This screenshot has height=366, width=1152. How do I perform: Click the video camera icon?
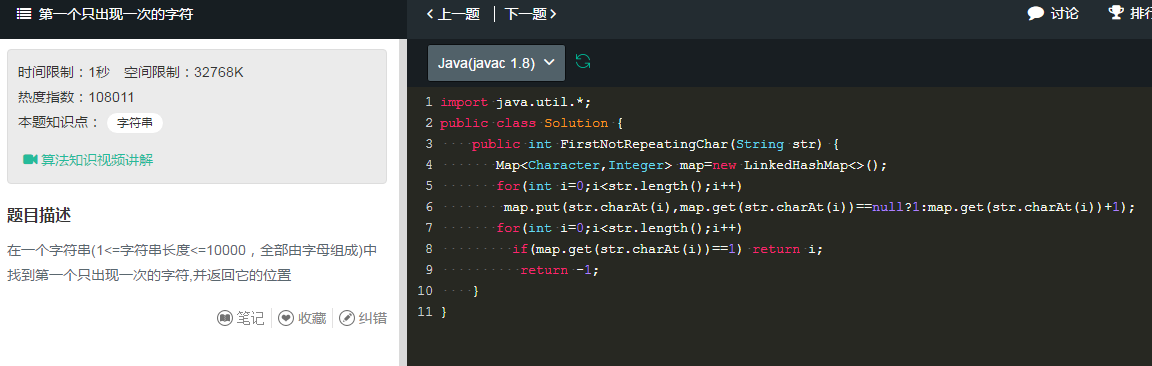click(30, 159)
